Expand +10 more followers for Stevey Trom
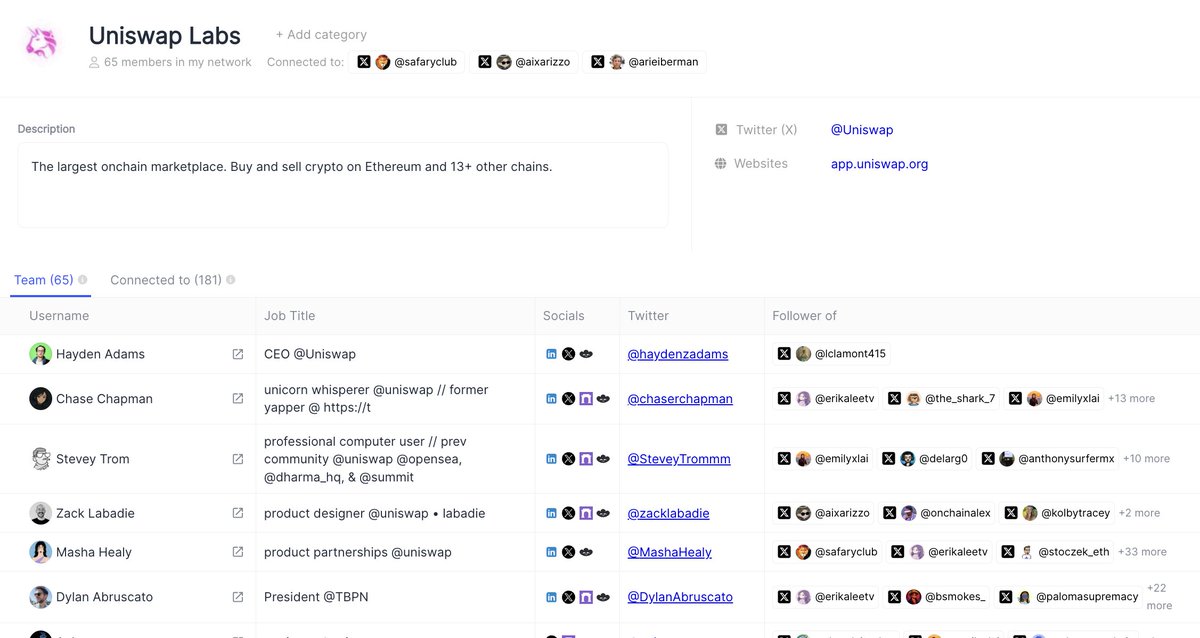The height and width of the screenshot is (638, 1200). pos(1146,459)
